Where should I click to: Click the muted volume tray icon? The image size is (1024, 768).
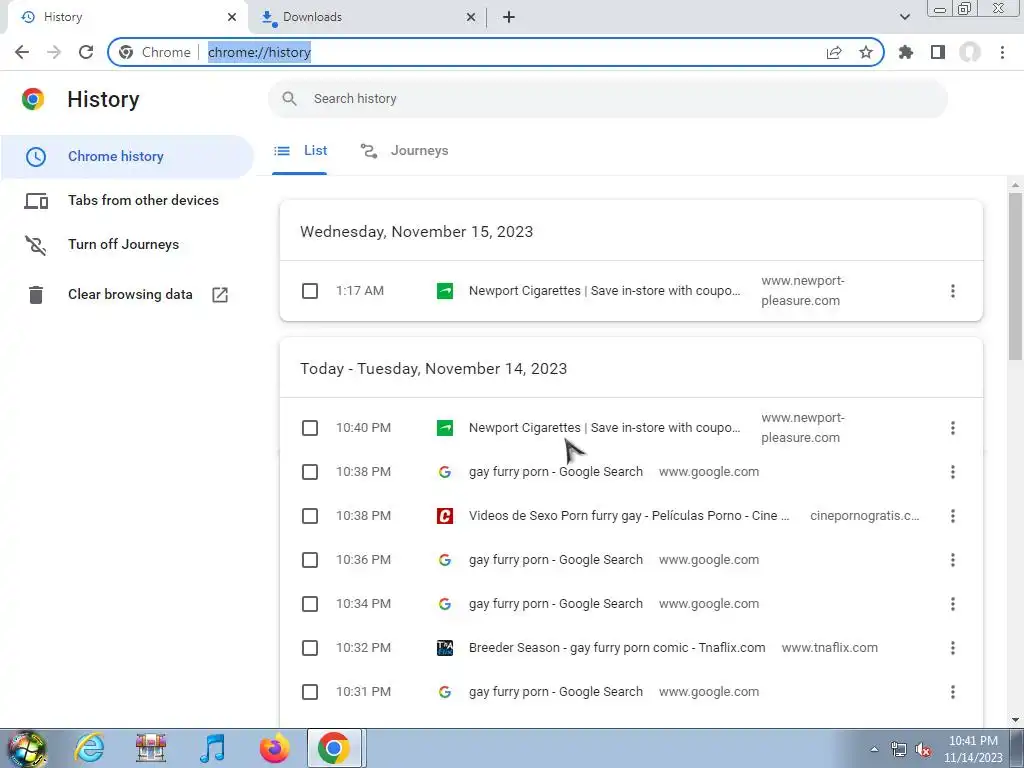pyautogui.click(x=923, y=749)
